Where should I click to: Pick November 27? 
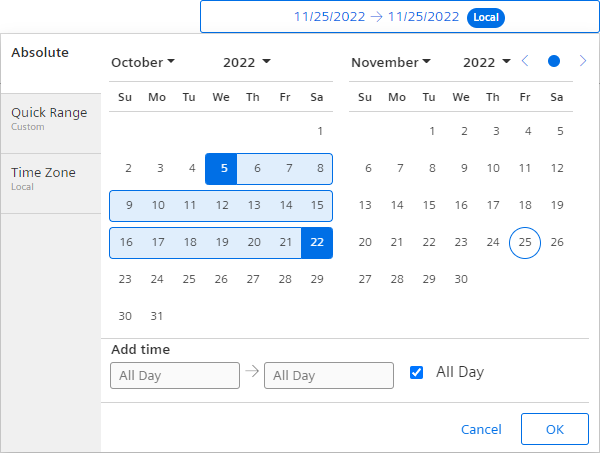(365, 279)
